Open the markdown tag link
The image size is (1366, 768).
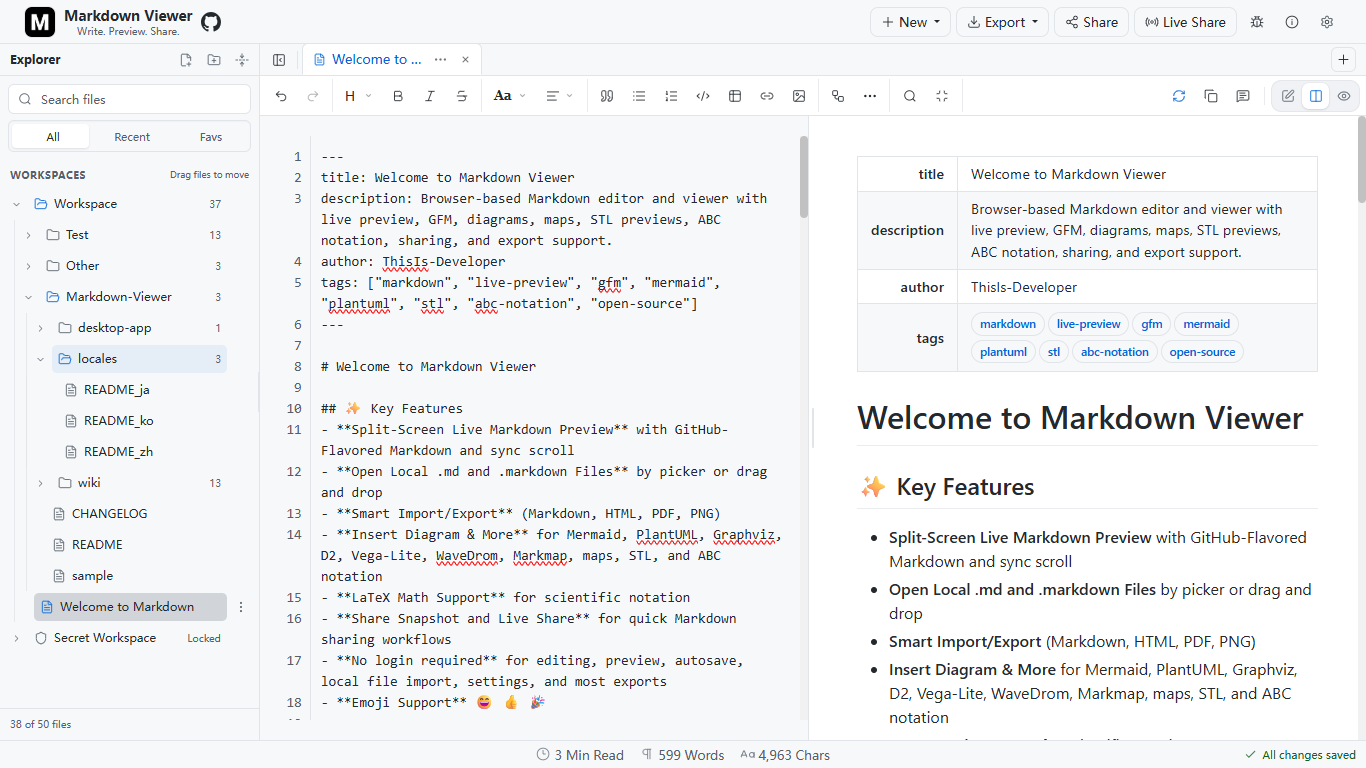(1008, 324)
